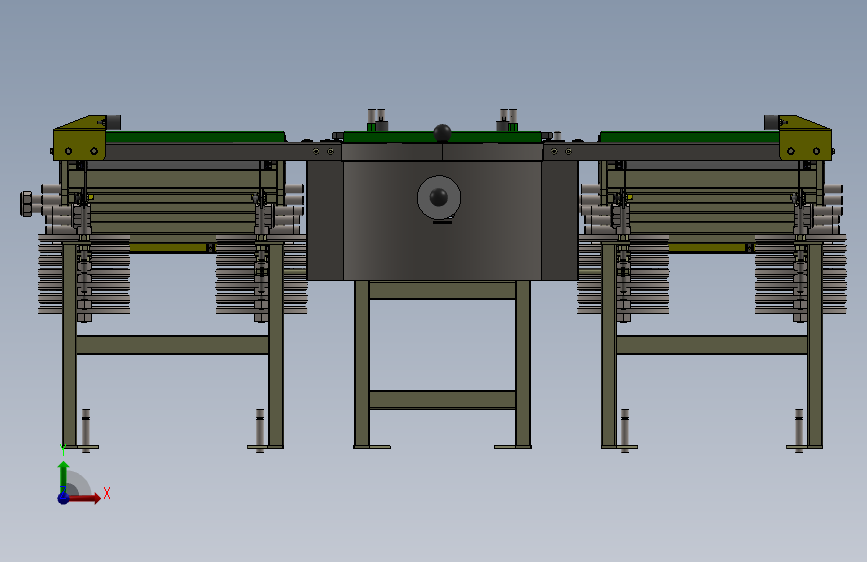The height and width of the screenshot is (562, 867).
Task: Select the crossbar of the right conveyor stand
Action: click(x=712, y=345)
